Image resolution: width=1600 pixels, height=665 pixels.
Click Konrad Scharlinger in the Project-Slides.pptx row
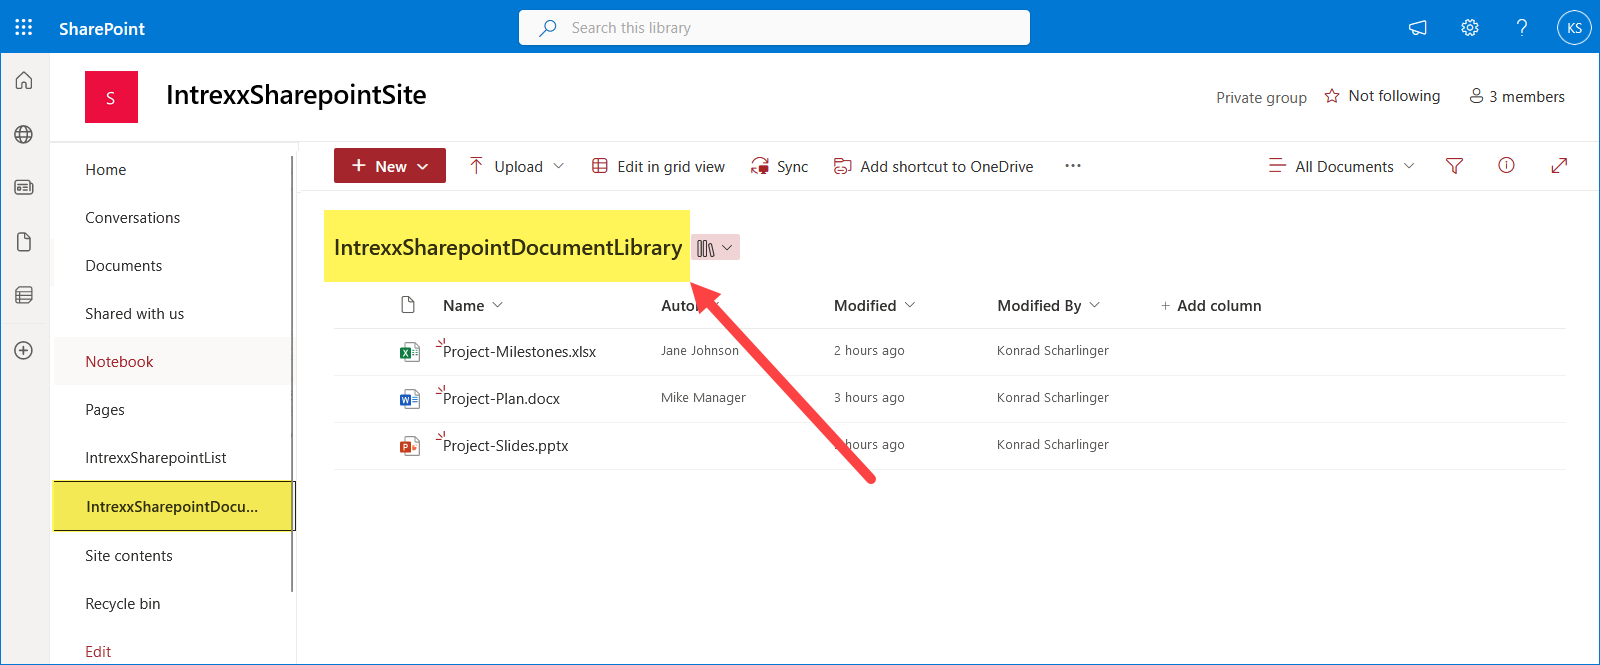[x=1053, y=445]
